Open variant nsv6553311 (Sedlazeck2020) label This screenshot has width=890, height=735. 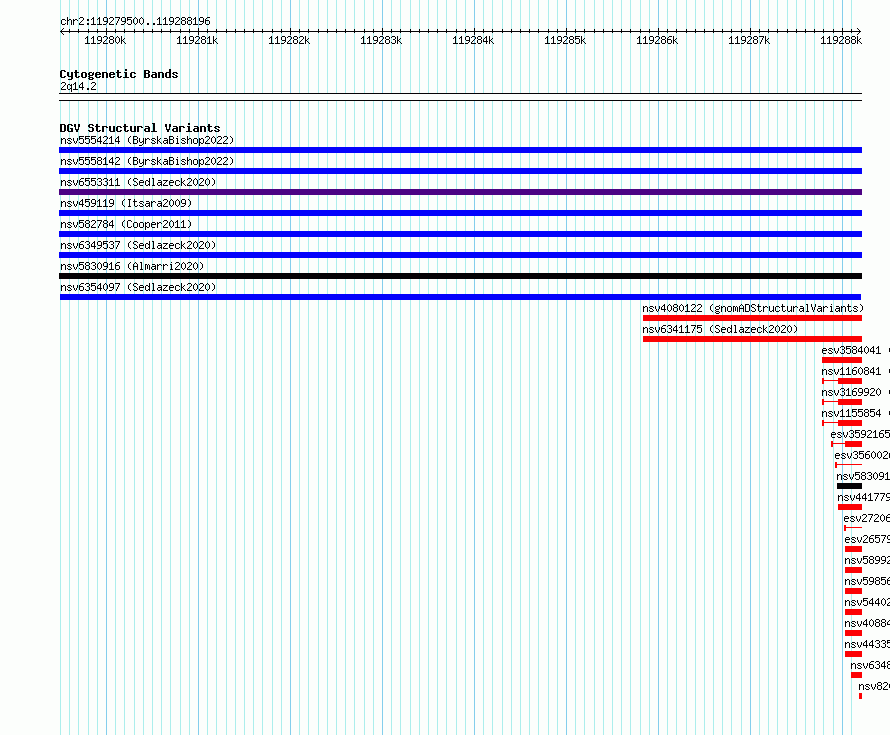pos(138,182)
